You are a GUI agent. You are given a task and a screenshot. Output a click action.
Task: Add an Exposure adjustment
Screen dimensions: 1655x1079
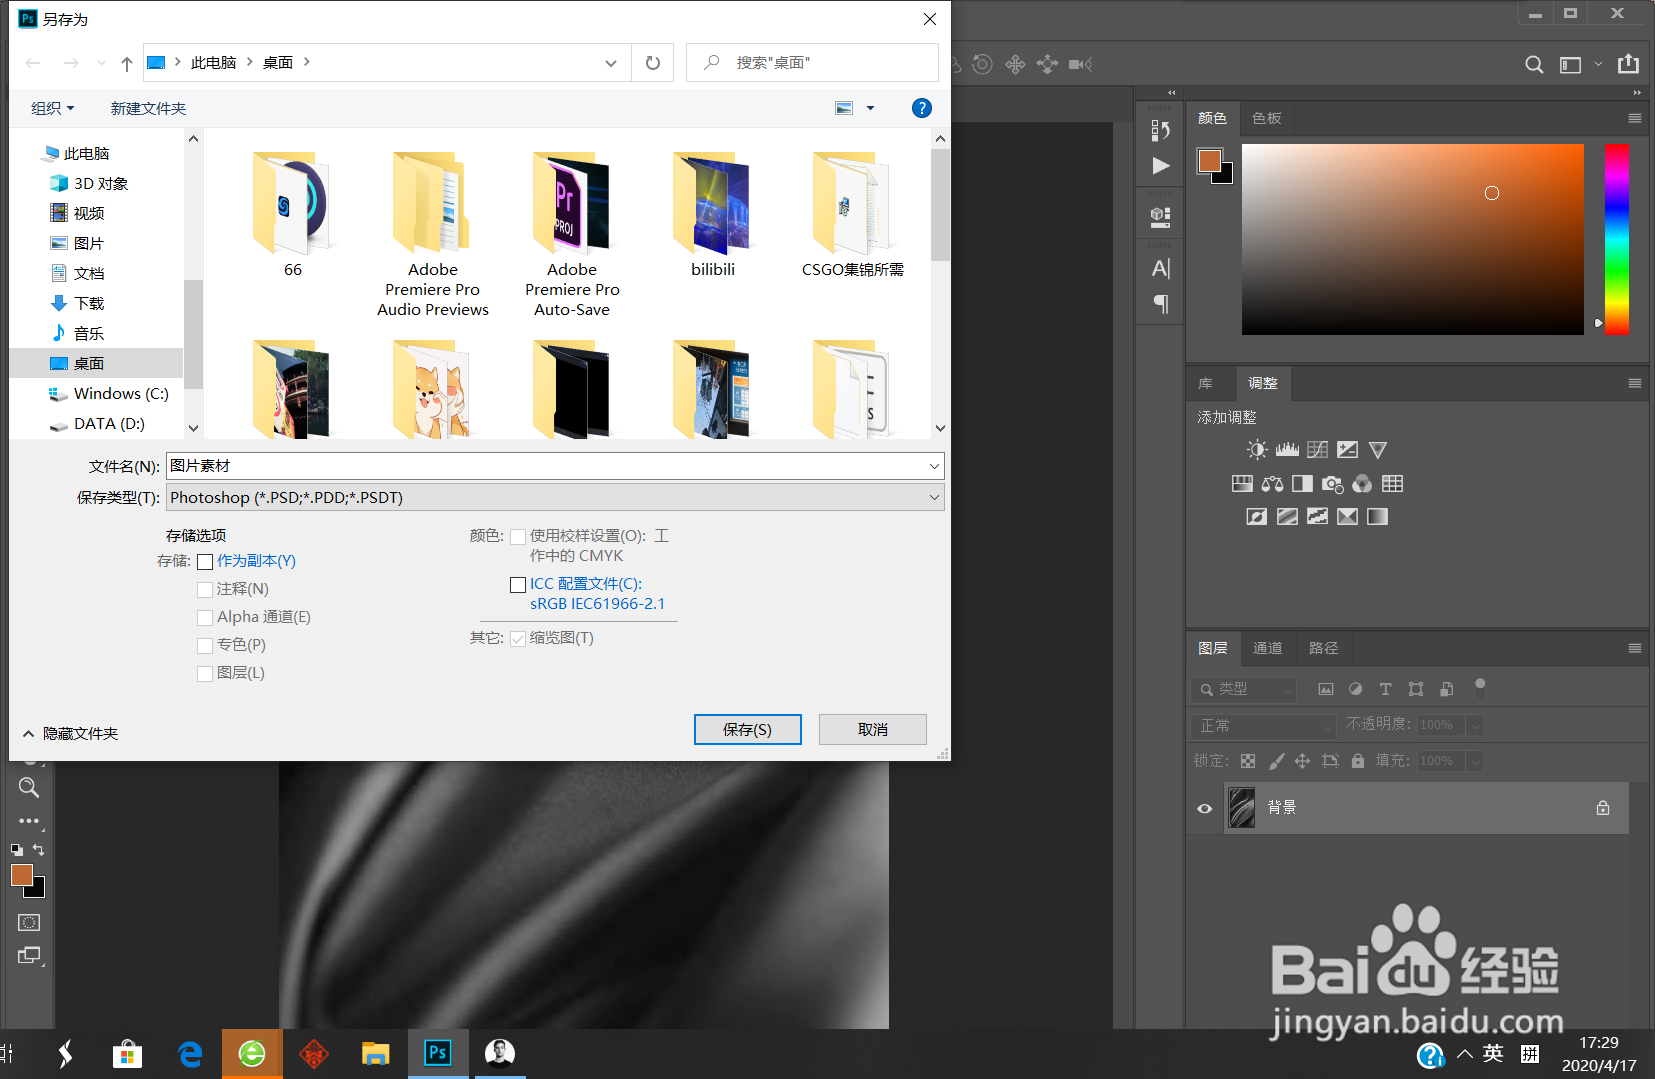1348,450
